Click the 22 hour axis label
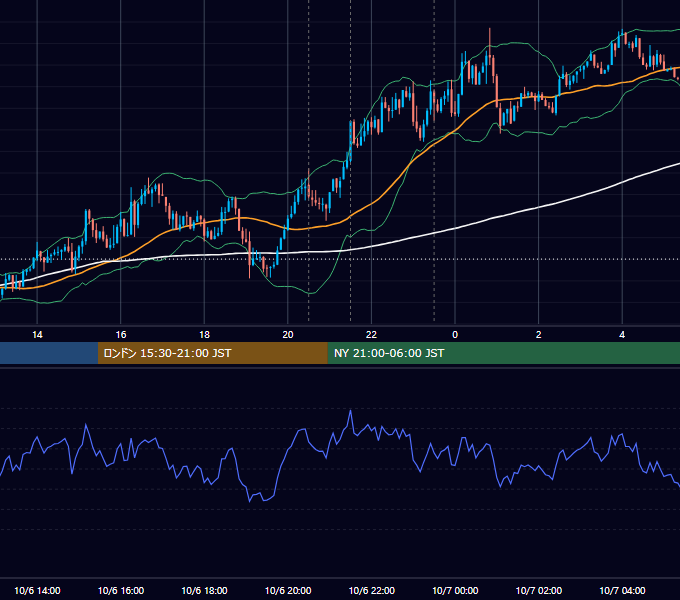 tap(371, 335)
